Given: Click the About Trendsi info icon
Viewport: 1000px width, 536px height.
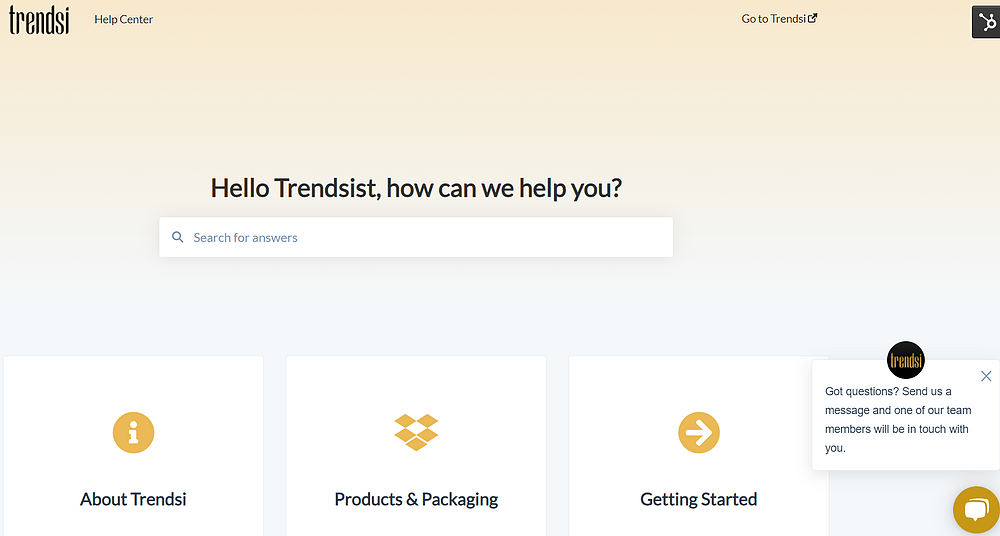Looking at the screenshot, I should coord(133,433).
